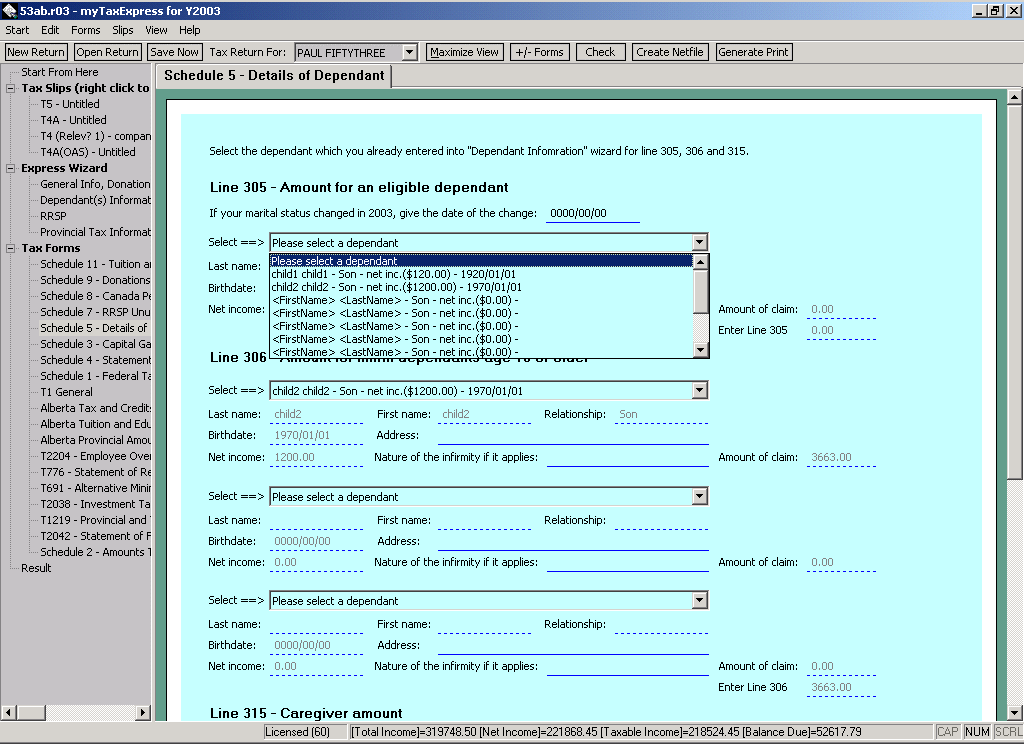Open the Tax Return For dropdown
Viewport: 1024px width, 744px height.
[409, 52]
